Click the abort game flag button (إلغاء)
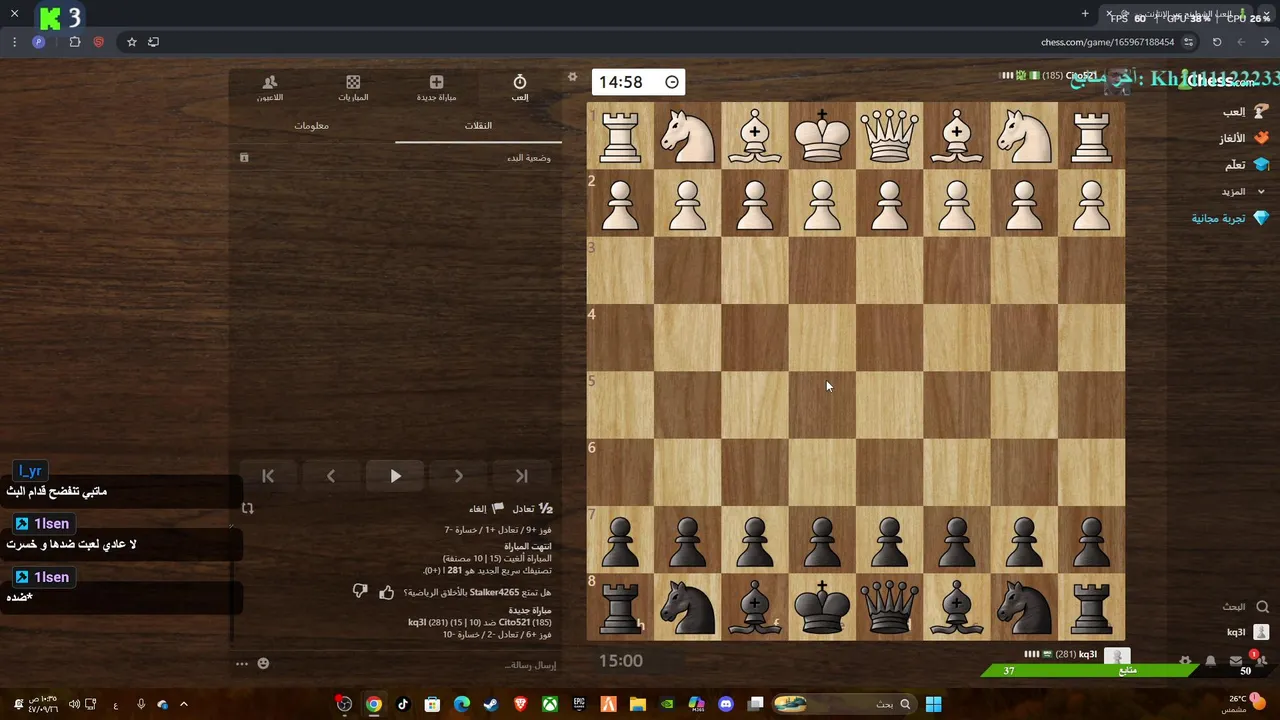1280x720 pixels. [486, 509]
